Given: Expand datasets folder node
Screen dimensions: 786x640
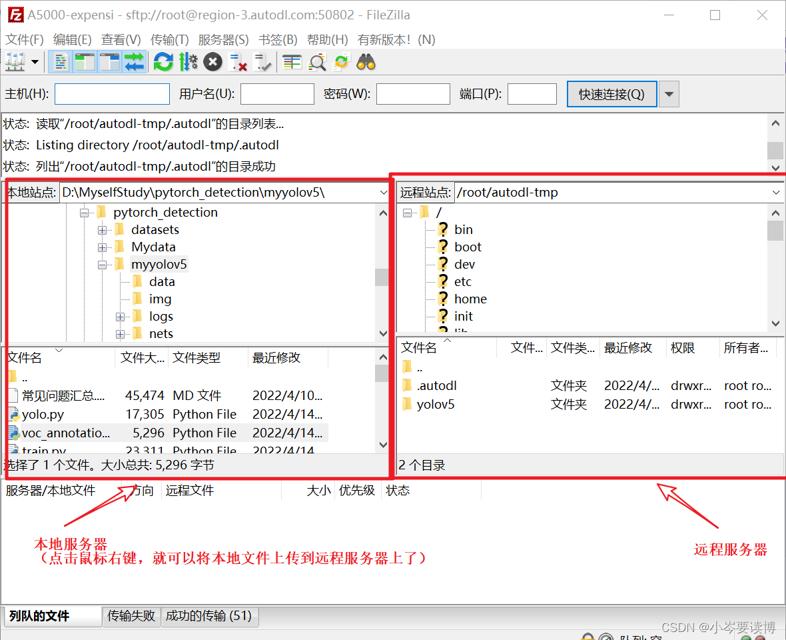Looking at the screenshot, I should [x=102, y=230].
